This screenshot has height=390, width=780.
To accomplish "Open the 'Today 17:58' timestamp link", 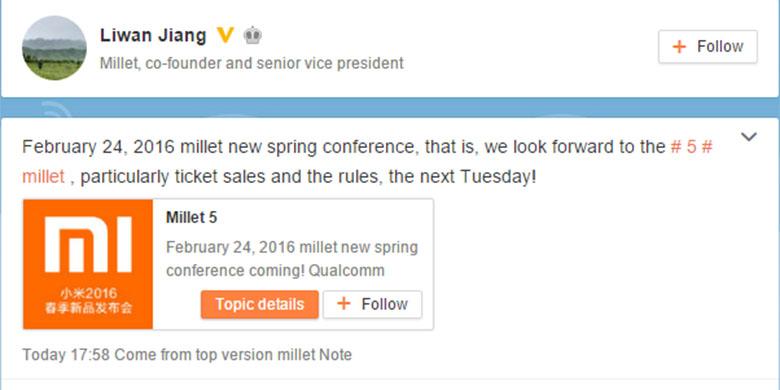I will 66,355.
